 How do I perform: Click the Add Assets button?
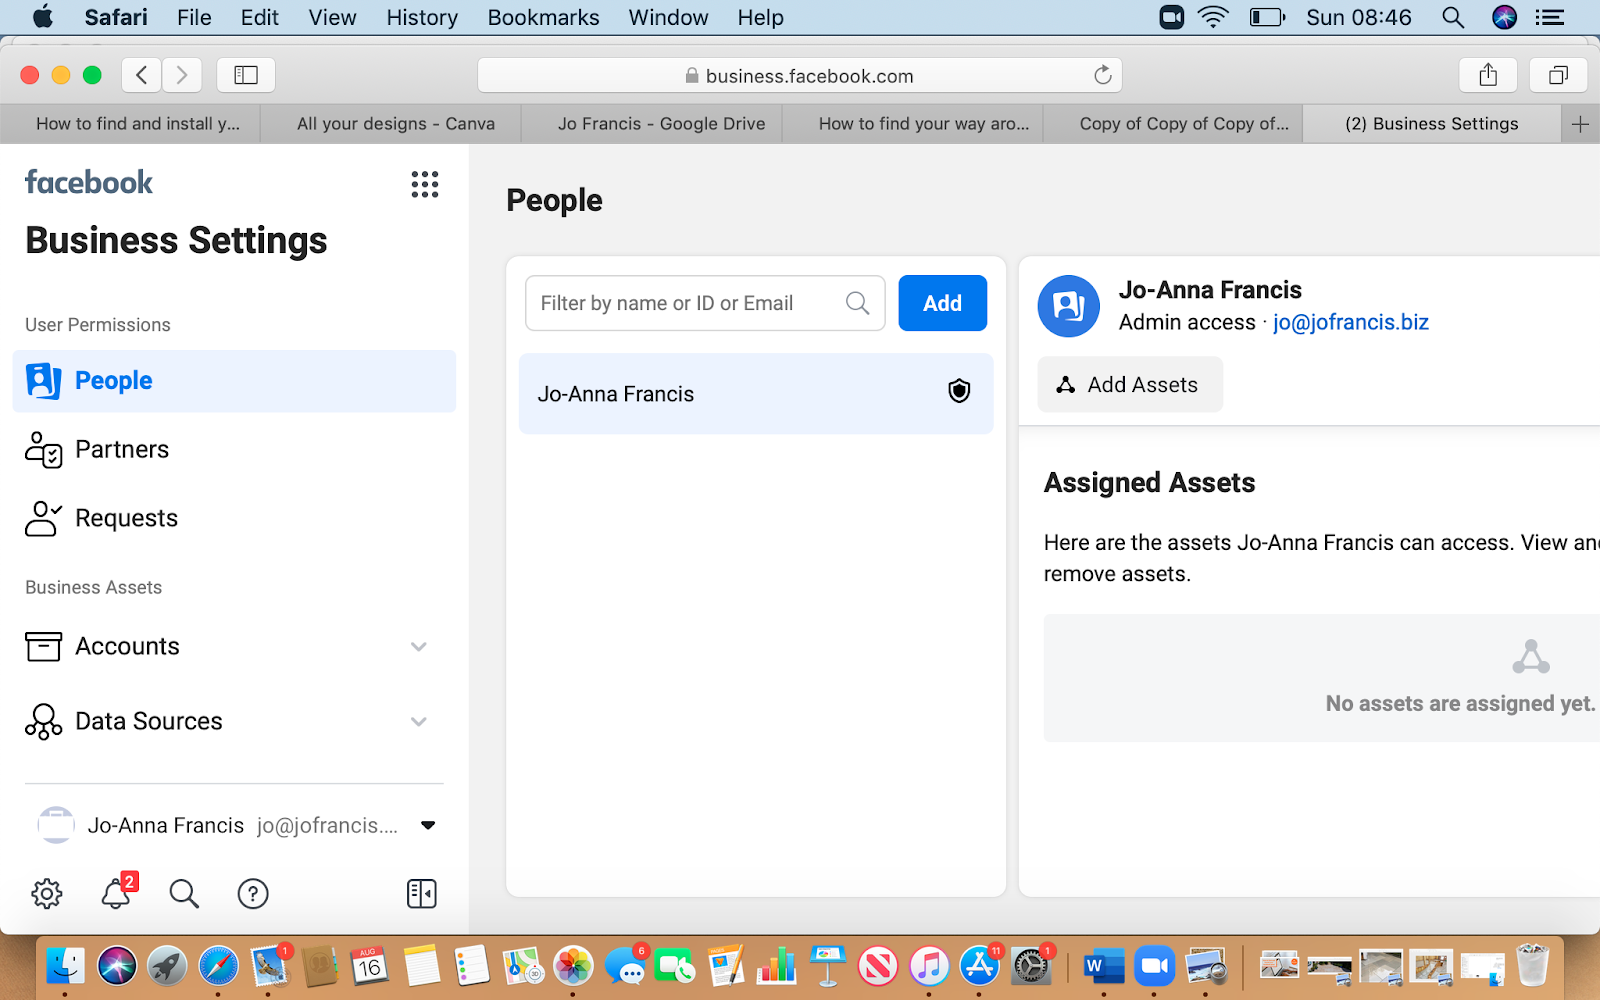click(1130, 385)
